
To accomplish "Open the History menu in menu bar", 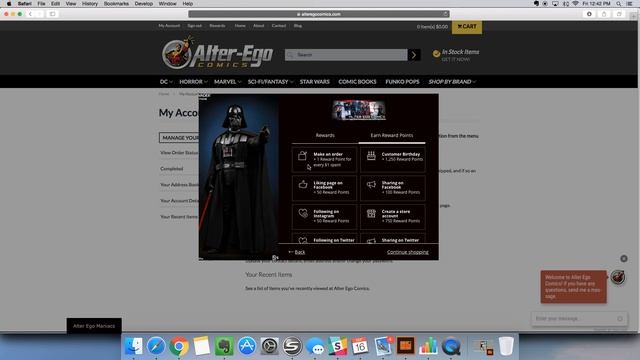I will coord(90,4).
